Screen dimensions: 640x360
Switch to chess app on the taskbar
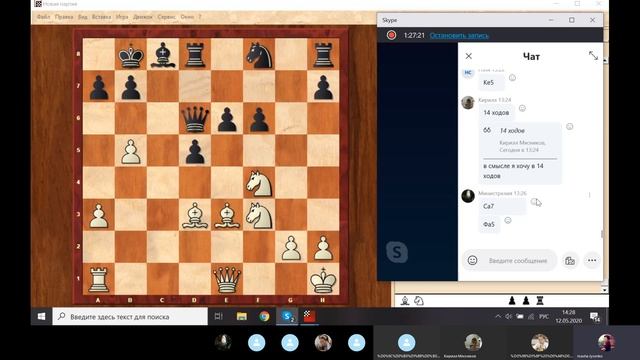click(309, 316)
